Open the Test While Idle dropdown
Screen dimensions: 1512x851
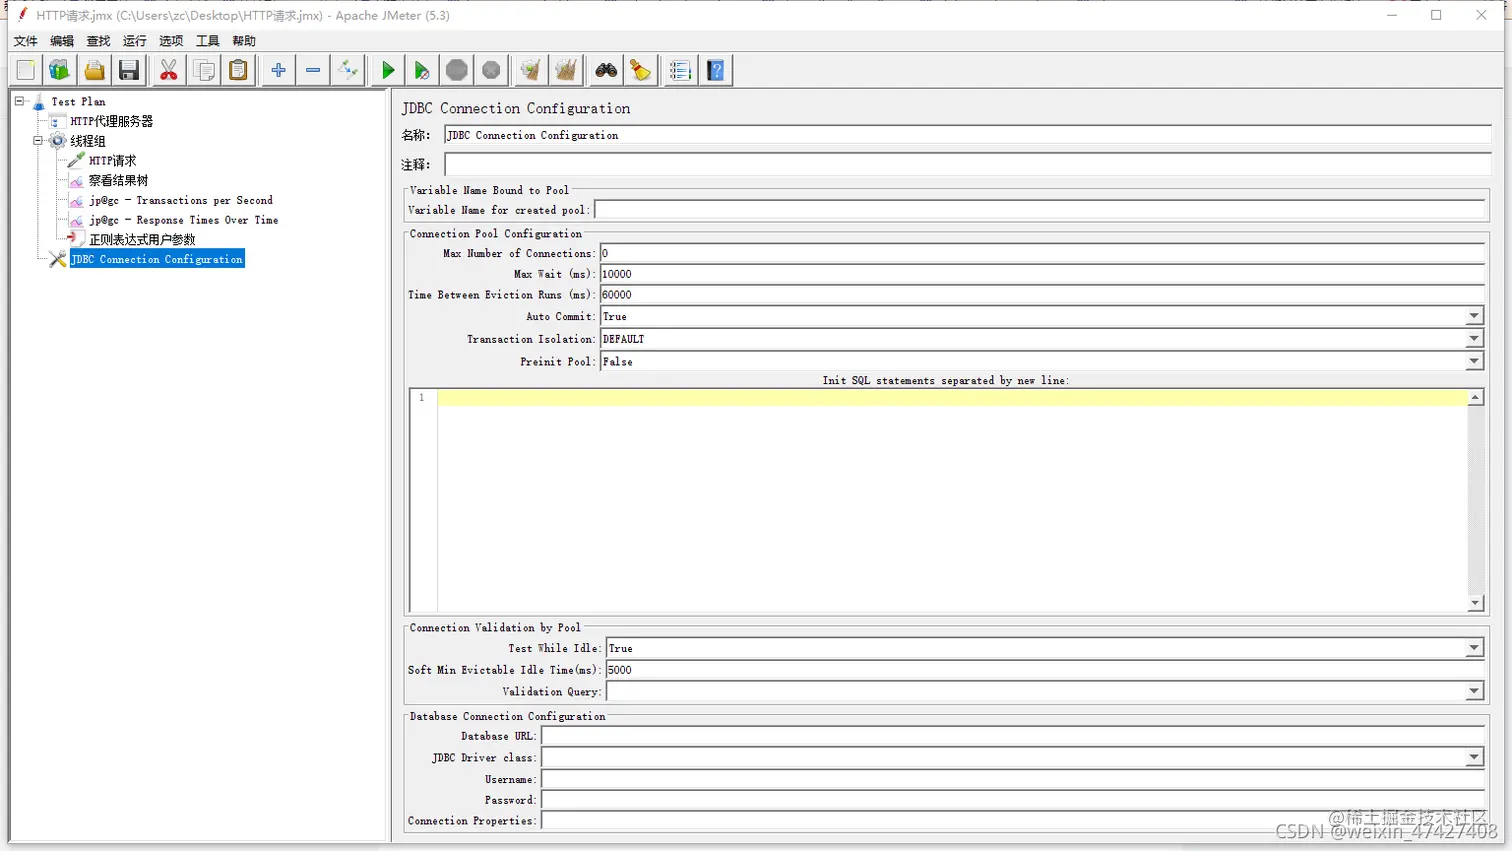click(1474, 648)
